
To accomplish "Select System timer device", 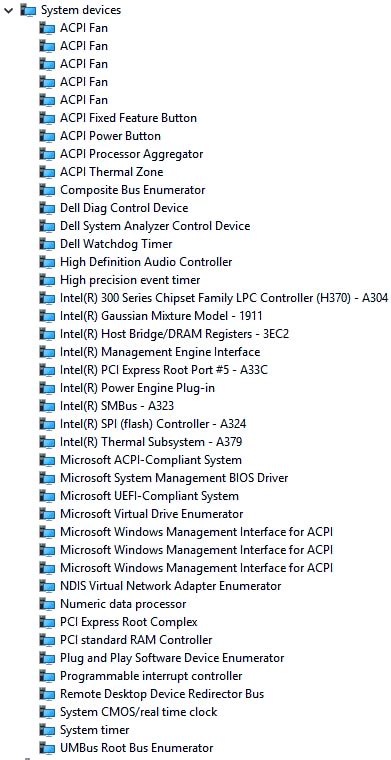I will (x=94, y=729).
